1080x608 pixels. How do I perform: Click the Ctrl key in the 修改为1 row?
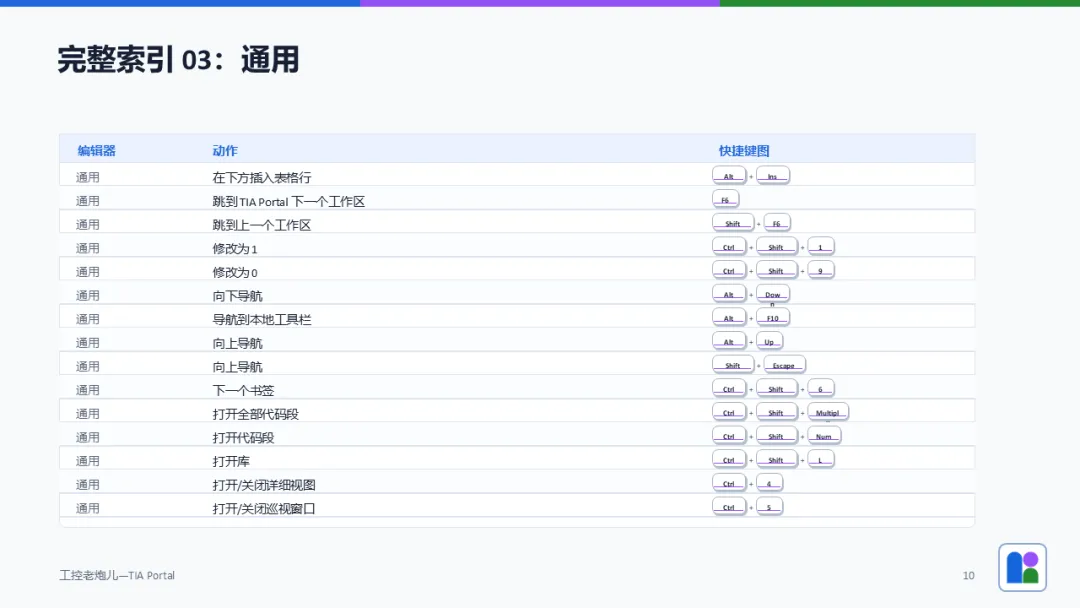729,247
